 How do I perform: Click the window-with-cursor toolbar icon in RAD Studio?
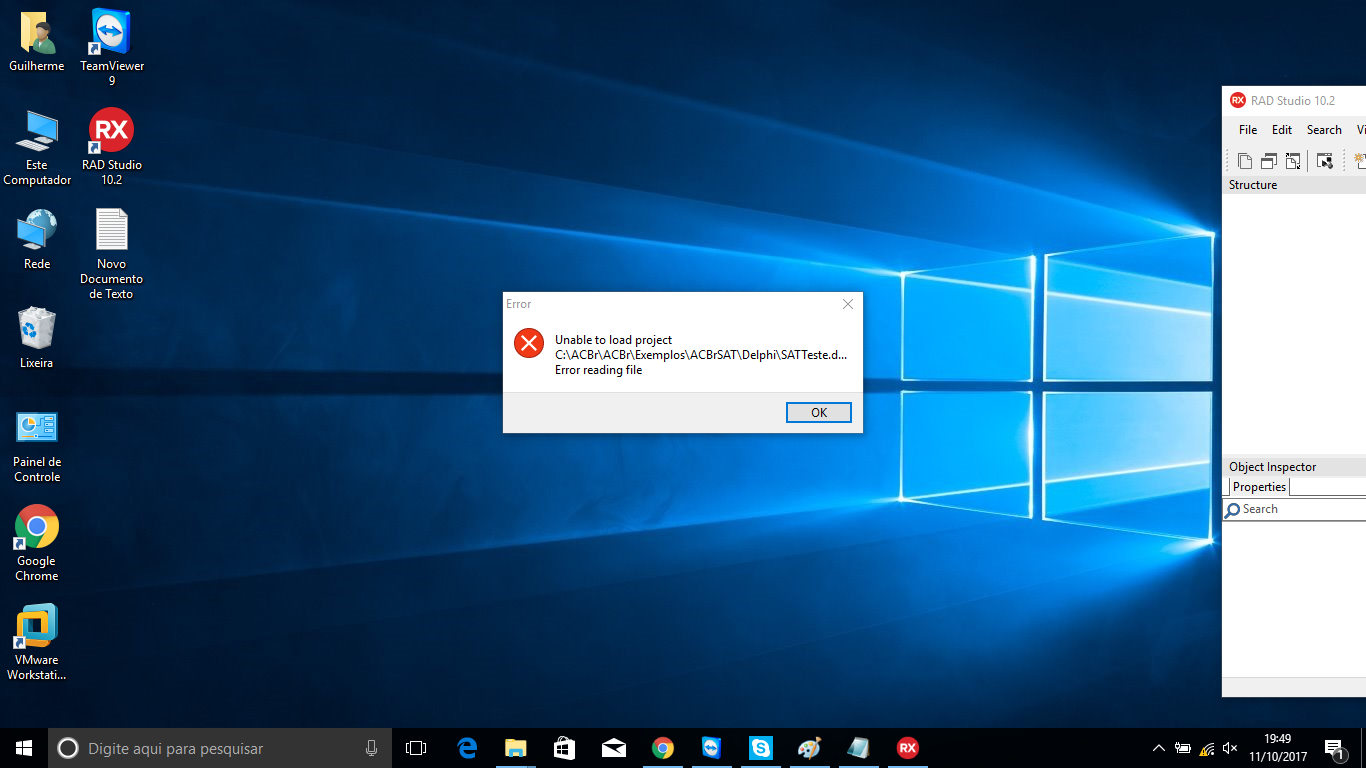click(x=1325, y=161)
